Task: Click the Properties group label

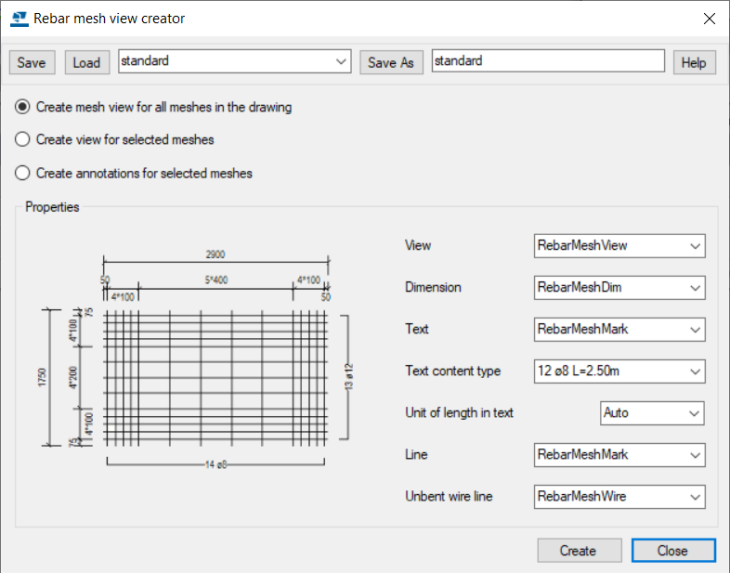Action: click(x=52, y=207)
